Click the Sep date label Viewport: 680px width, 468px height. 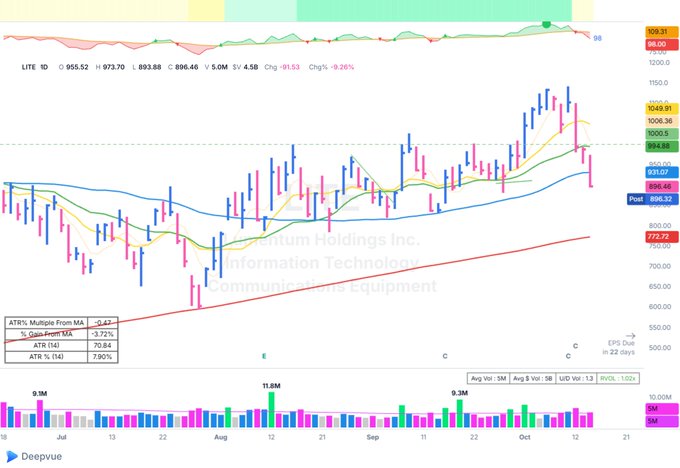point(373,437)
